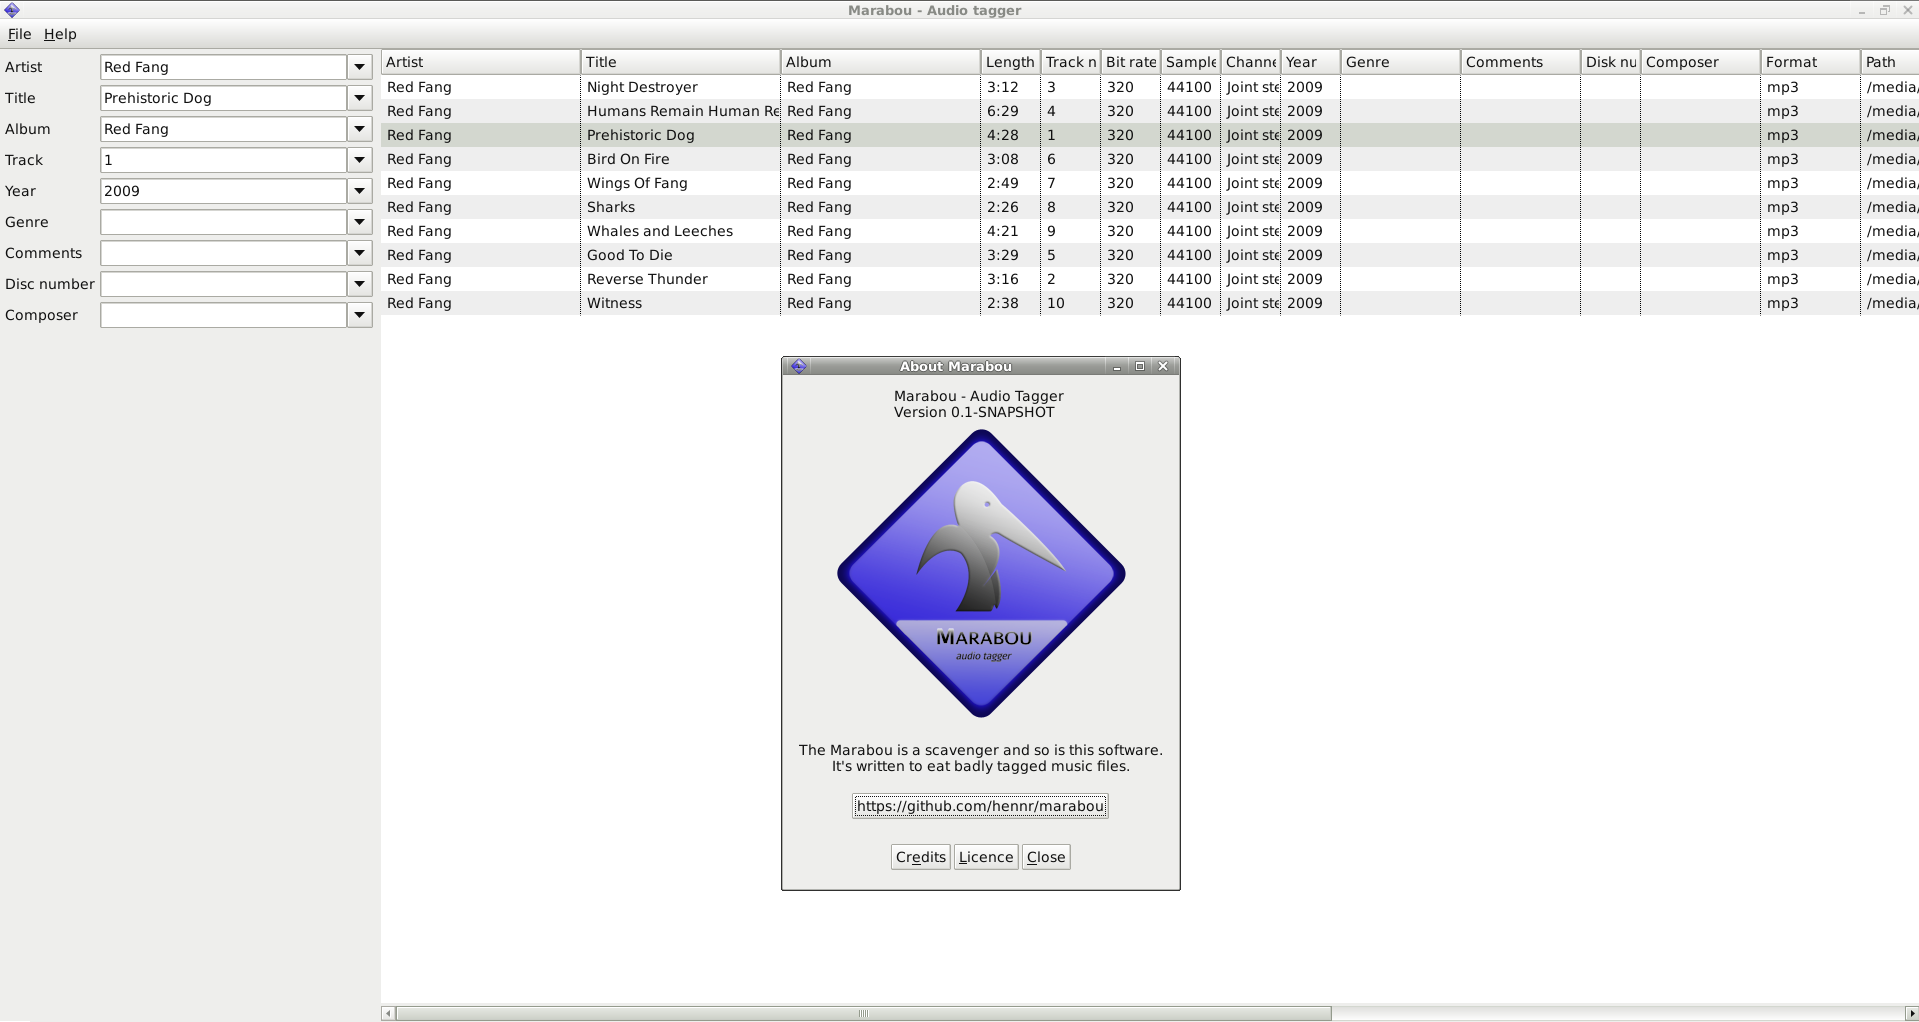Expand the Year dropdown arrow
Image resolution: width=1919 pixels, height=1022 pixels.
tap(360, 191)
